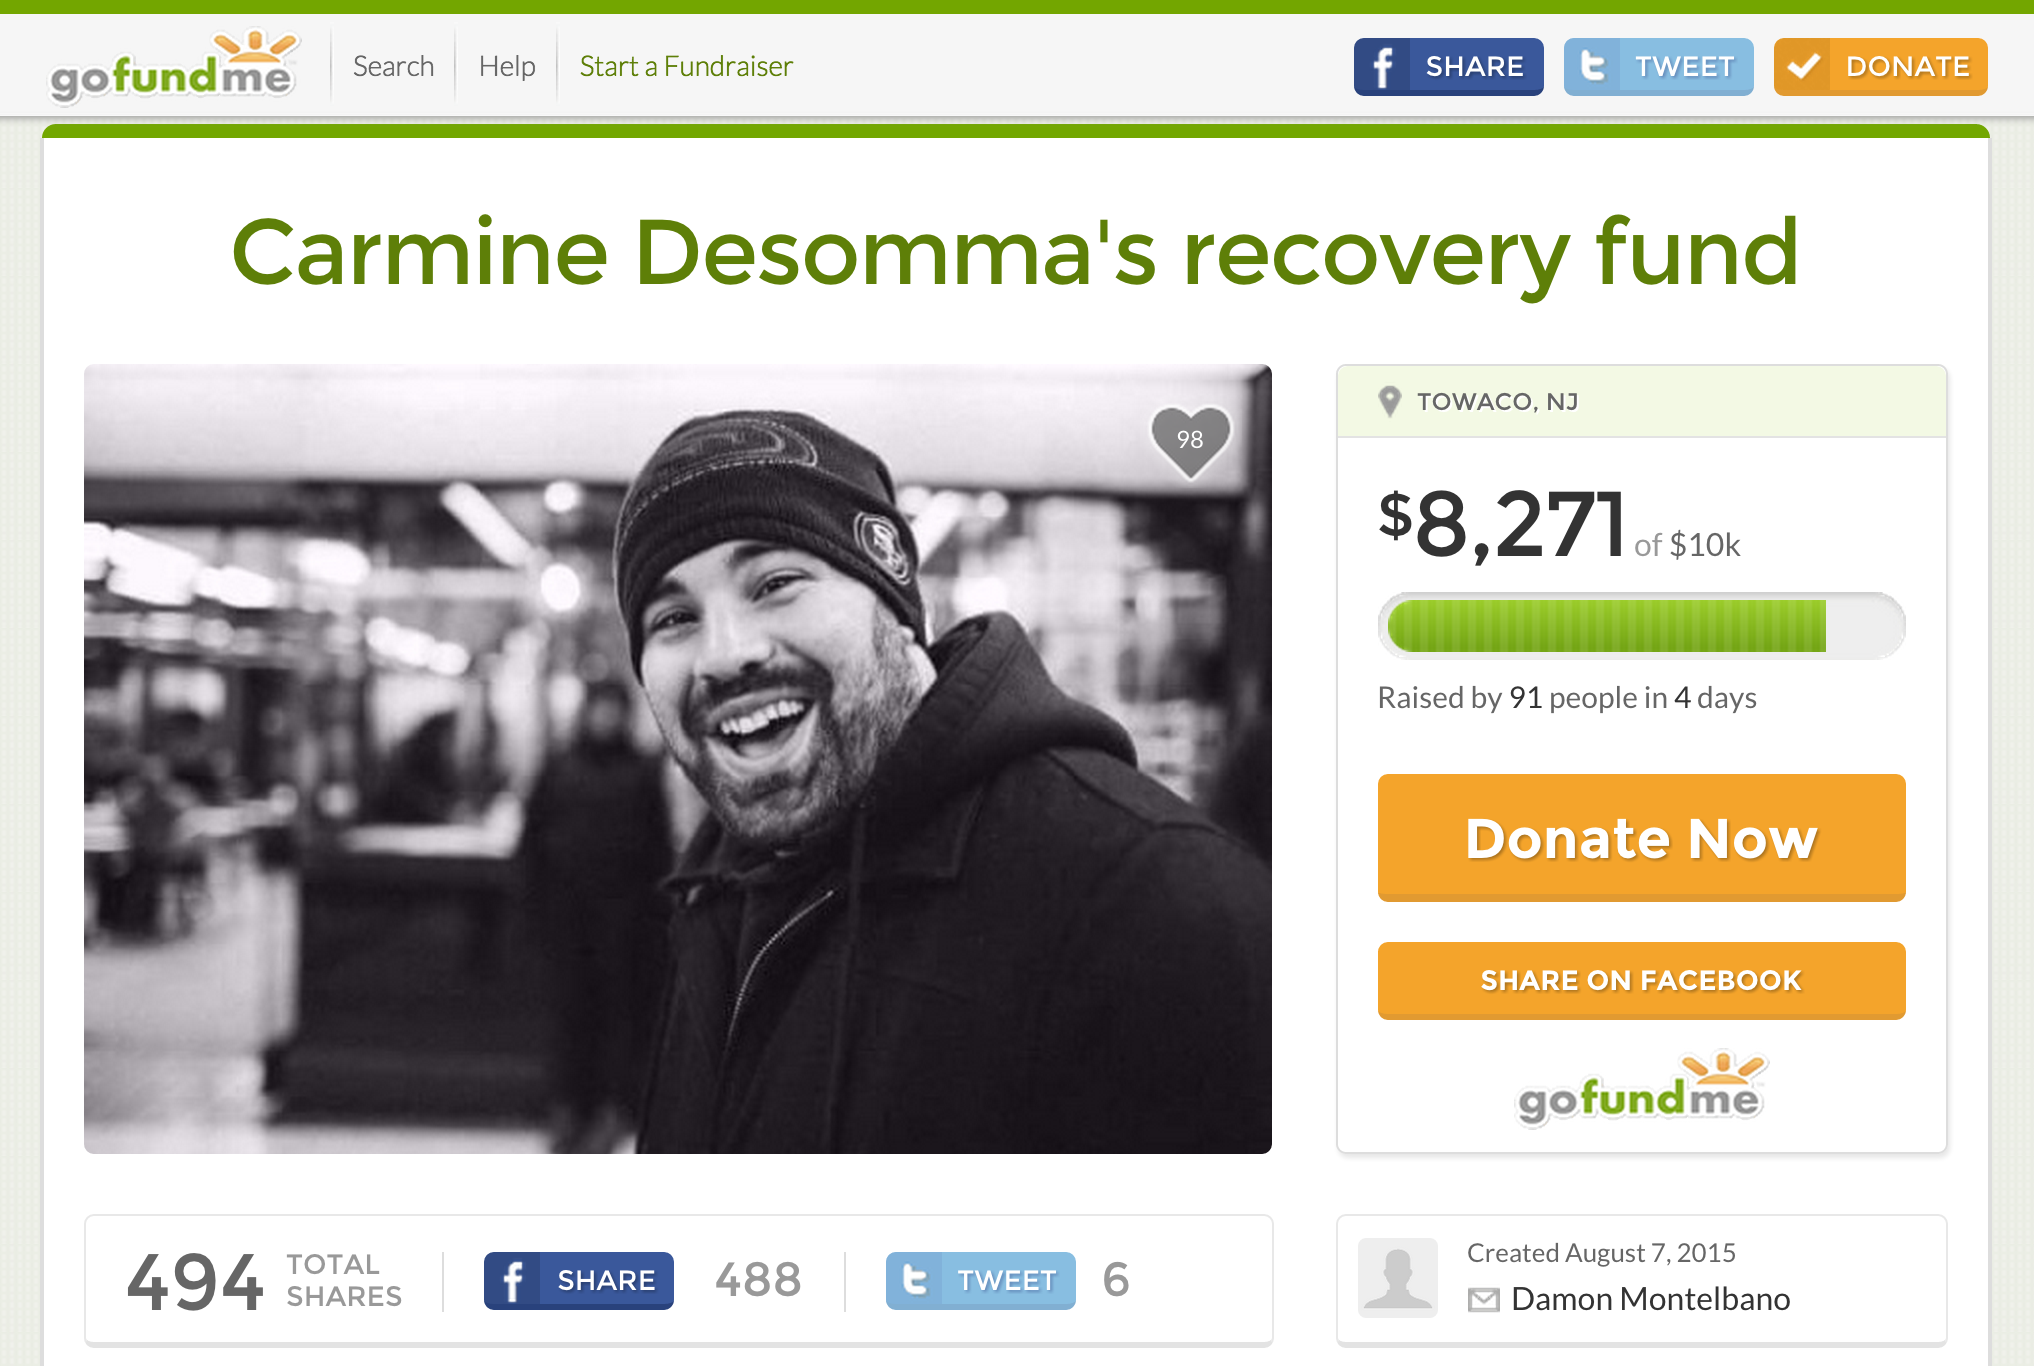Click the TWEET button next to 6
Viewport: 2034px width, 1366px height.
point(980,1280)
